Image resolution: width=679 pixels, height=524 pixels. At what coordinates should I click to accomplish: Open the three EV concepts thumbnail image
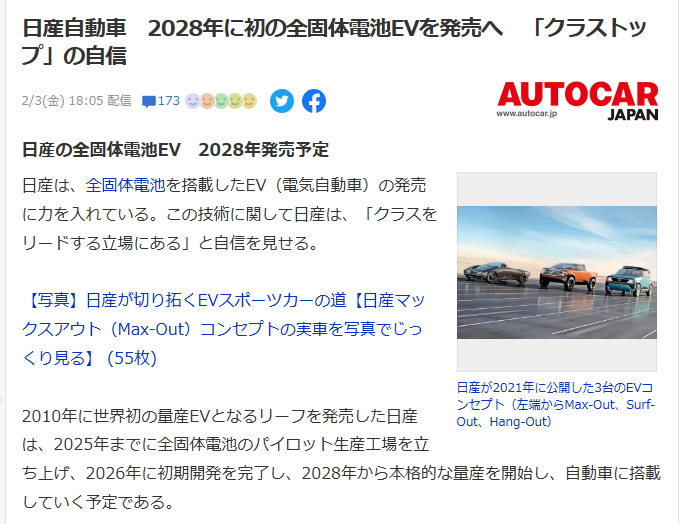(x=557, y=272)
